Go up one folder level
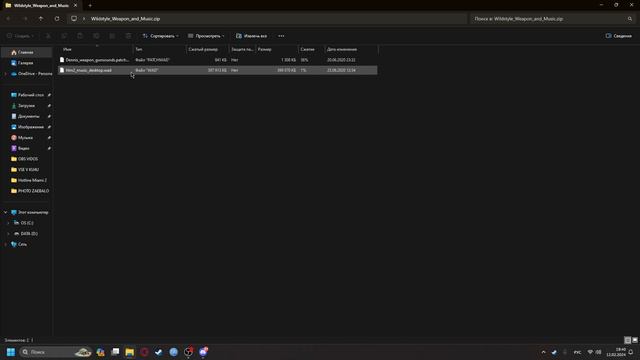 pyautogui.click(x=41, y=19)
